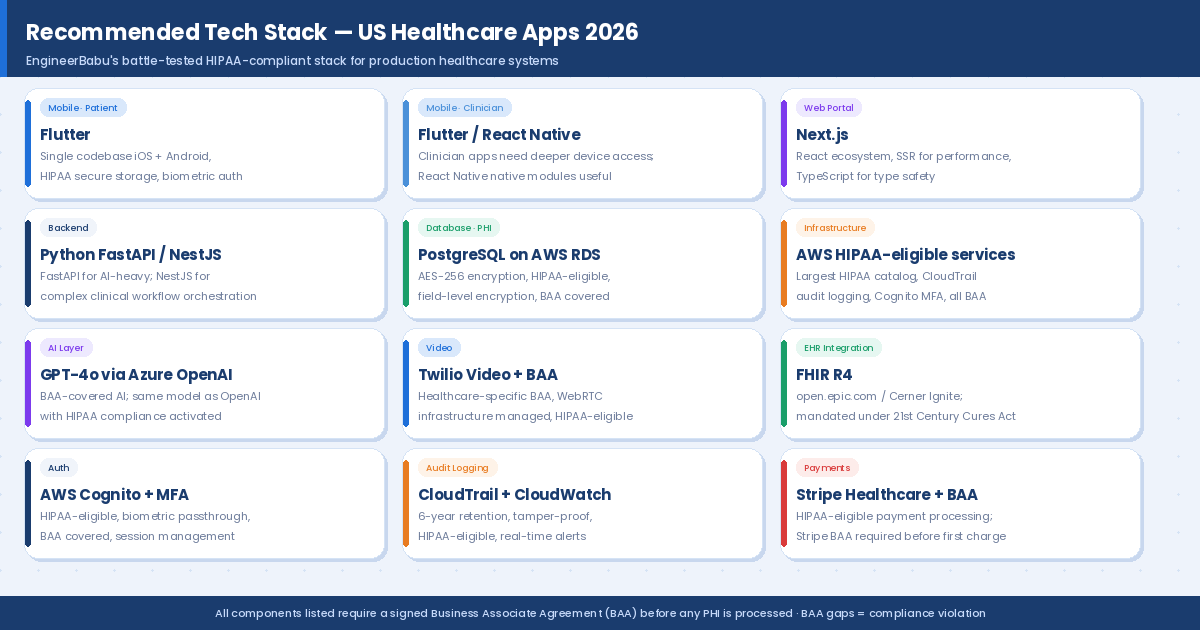The image size is (1200, 630).
Task: Click the 'Web Portal' tag badge
Action: tap(829, 108)
